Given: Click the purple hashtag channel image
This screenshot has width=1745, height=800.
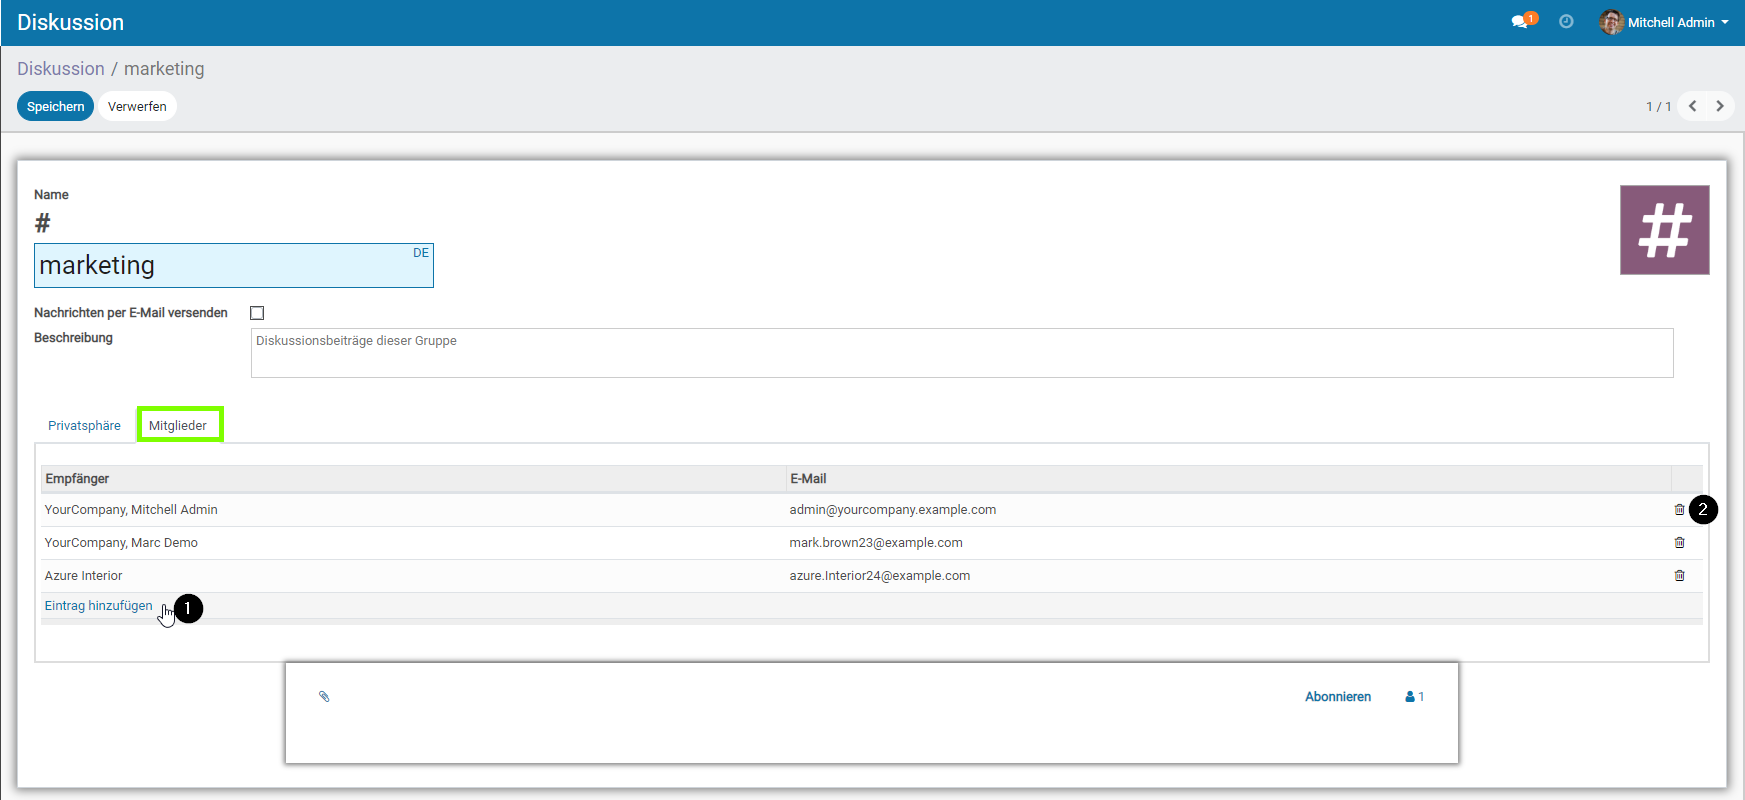Looking at the screenshot, I should point(1664,230).
